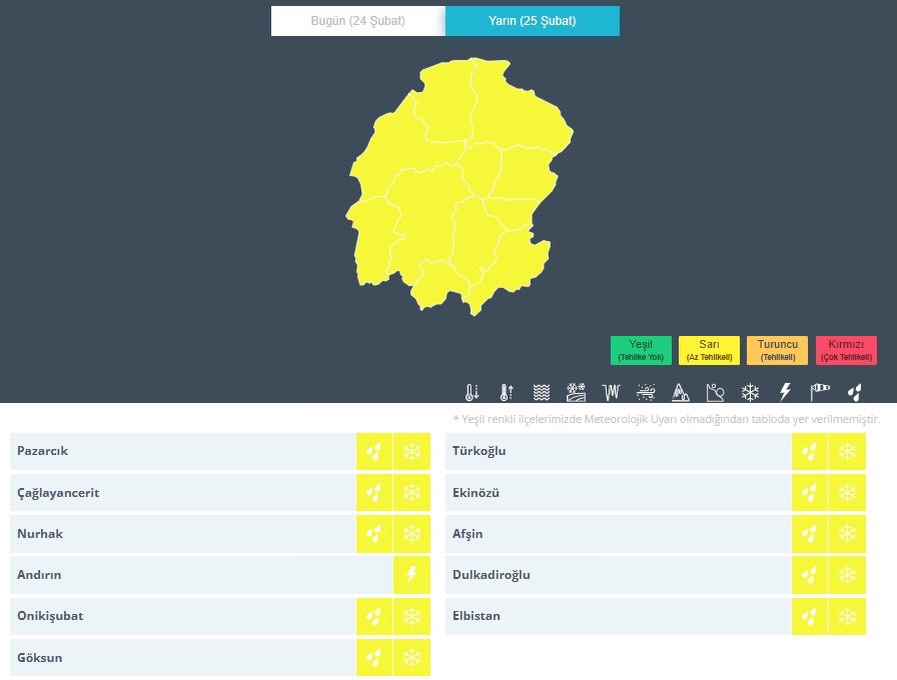The width and height of the screenshot is (897, 680).
Task: Select the avalanche mountain icon
Action: 681,392
